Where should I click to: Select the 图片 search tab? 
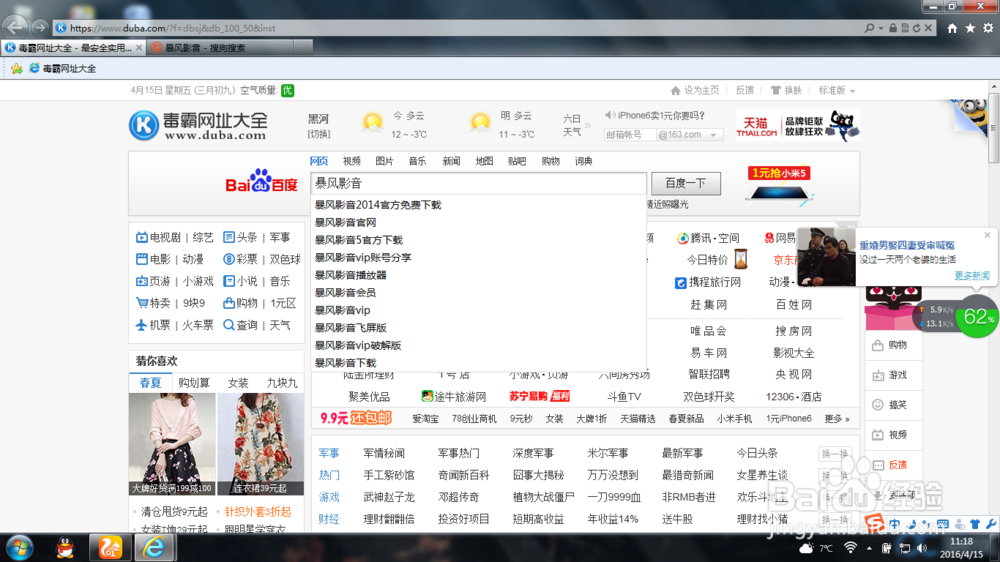coord(385,161)
